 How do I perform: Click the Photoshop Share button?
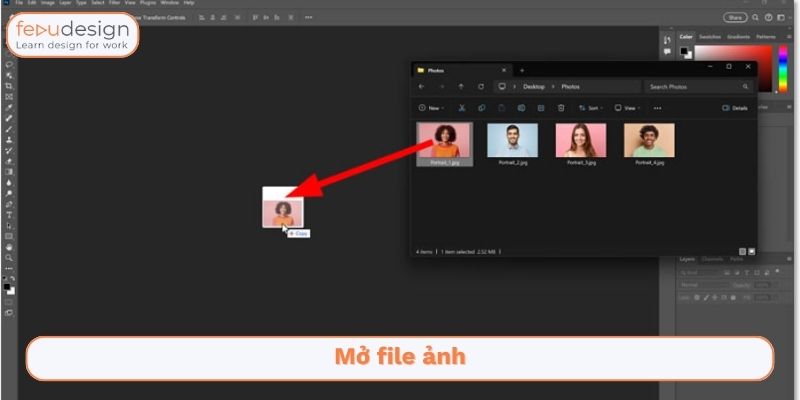click(x=735, y=17)
